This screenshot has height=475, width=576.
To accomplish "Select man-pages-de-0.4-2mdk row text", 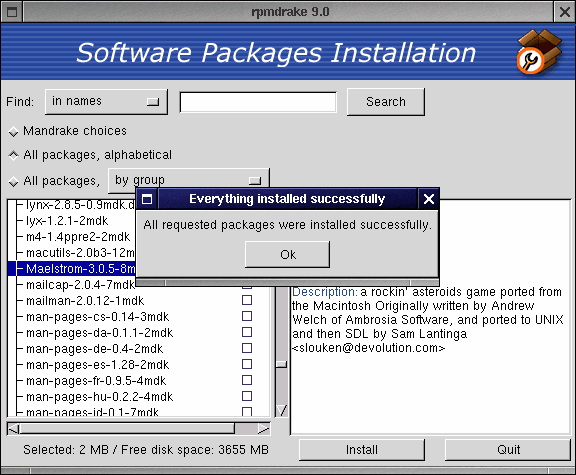I will click(94, 349).
